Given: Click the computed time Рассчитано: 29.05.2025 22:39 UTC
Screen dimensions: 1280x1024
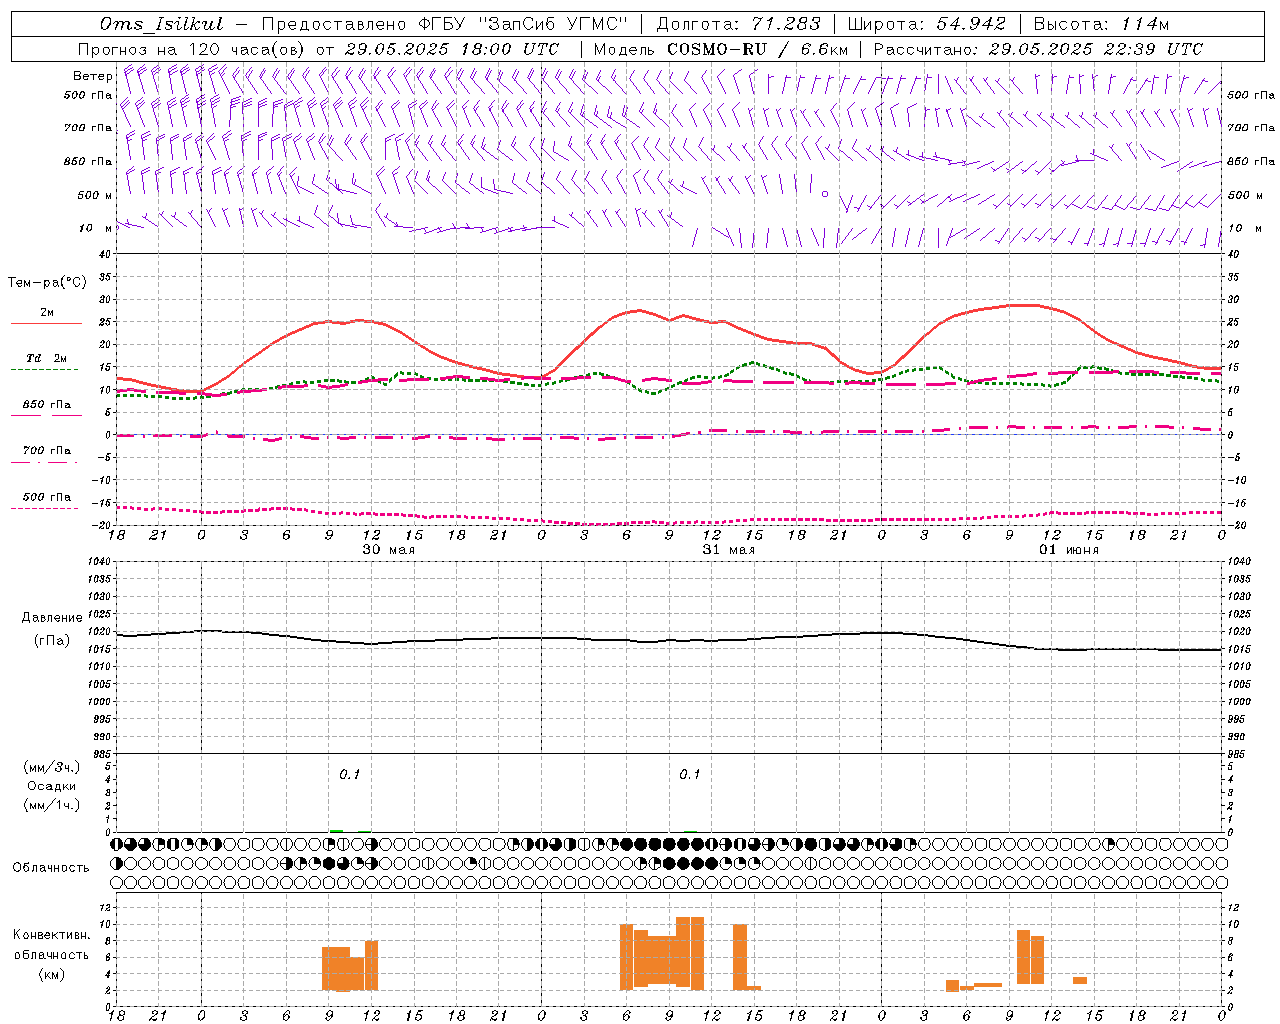Looking at the screenshot, I should click(1038, 49).
